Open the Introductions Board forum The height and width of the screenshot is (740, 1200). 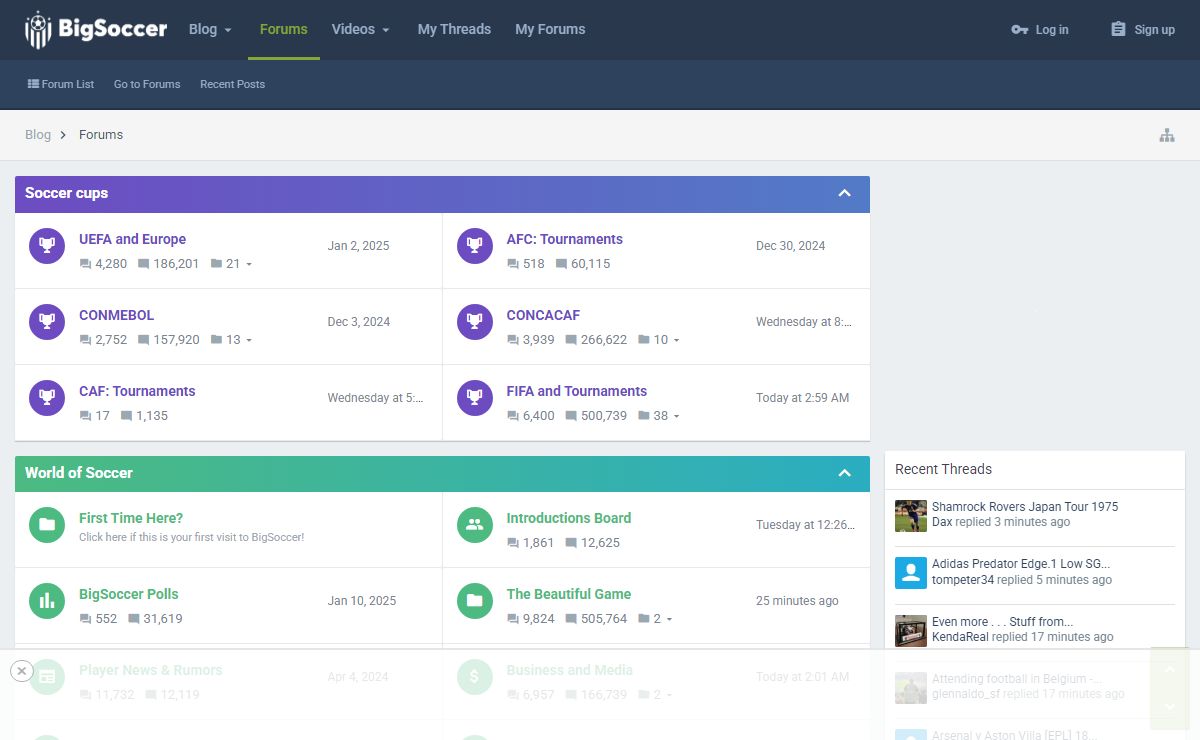569,518
